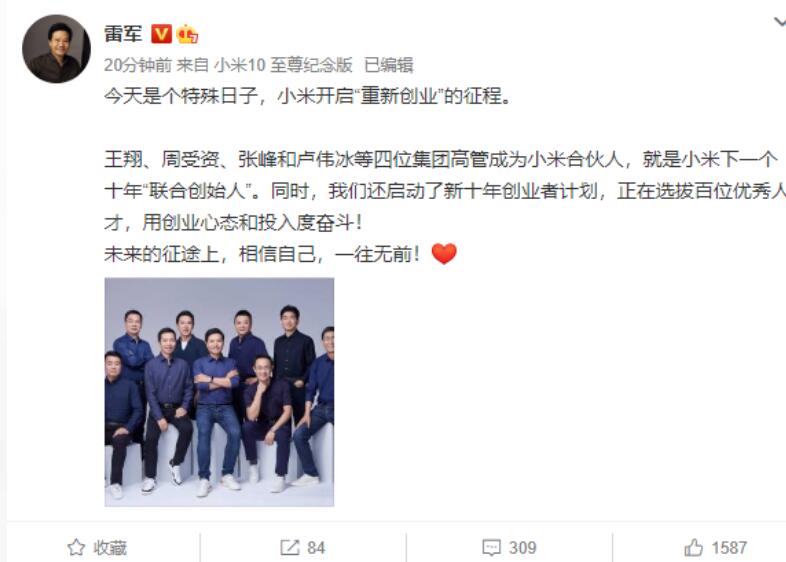Screen dimensions: 786x562
Task: Click the orange V verified badge
Action: [x=161, y=34]
